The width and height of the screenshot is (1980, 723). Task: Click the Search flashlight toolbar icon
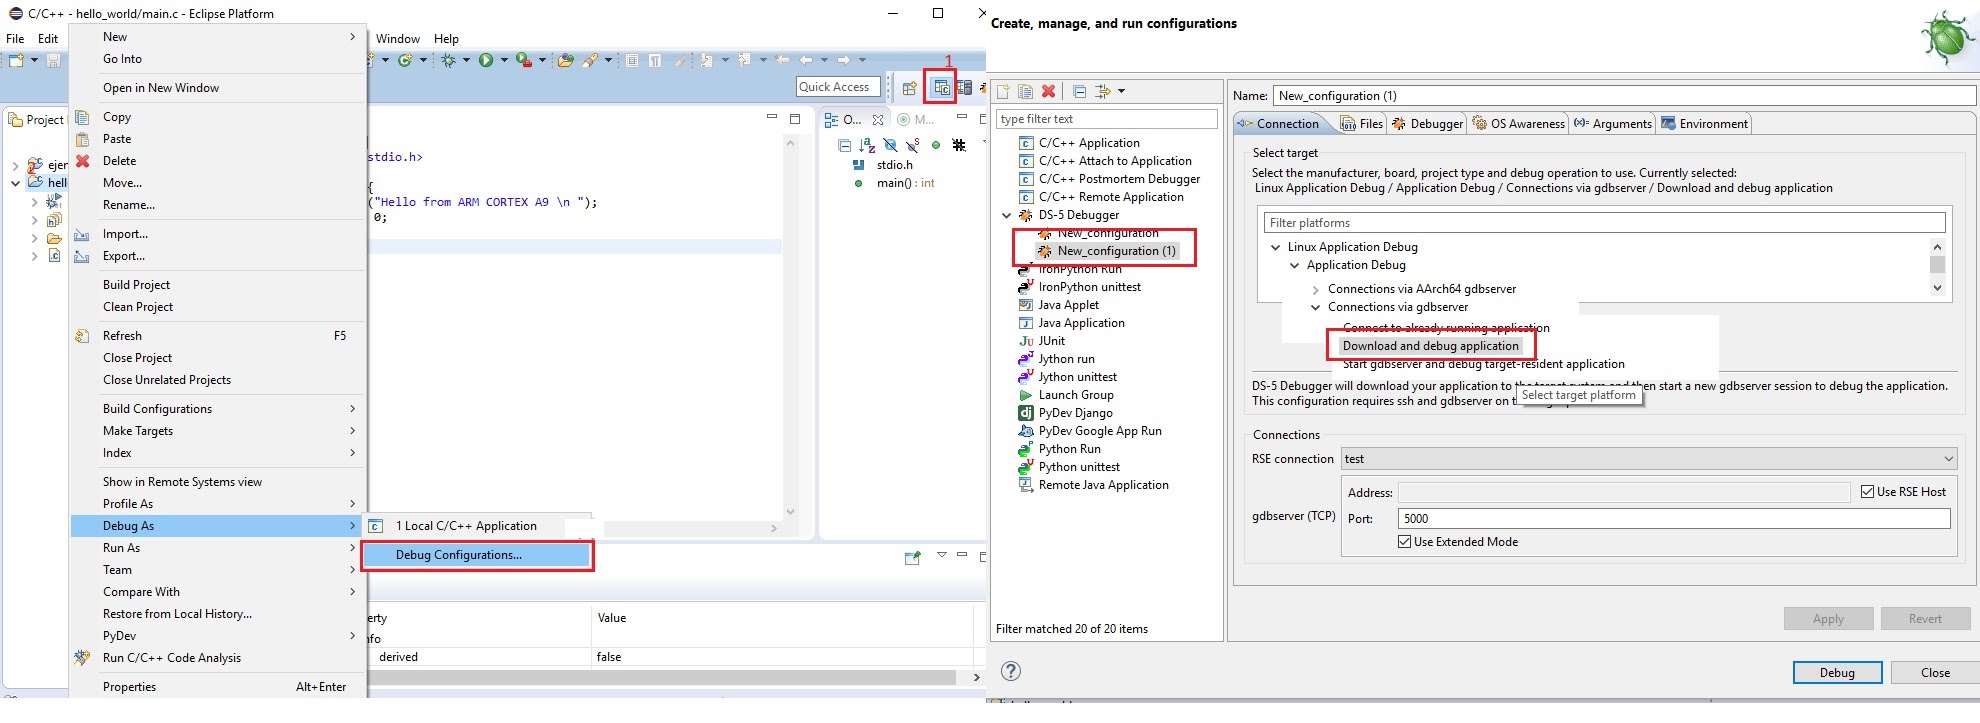point(590,60)
